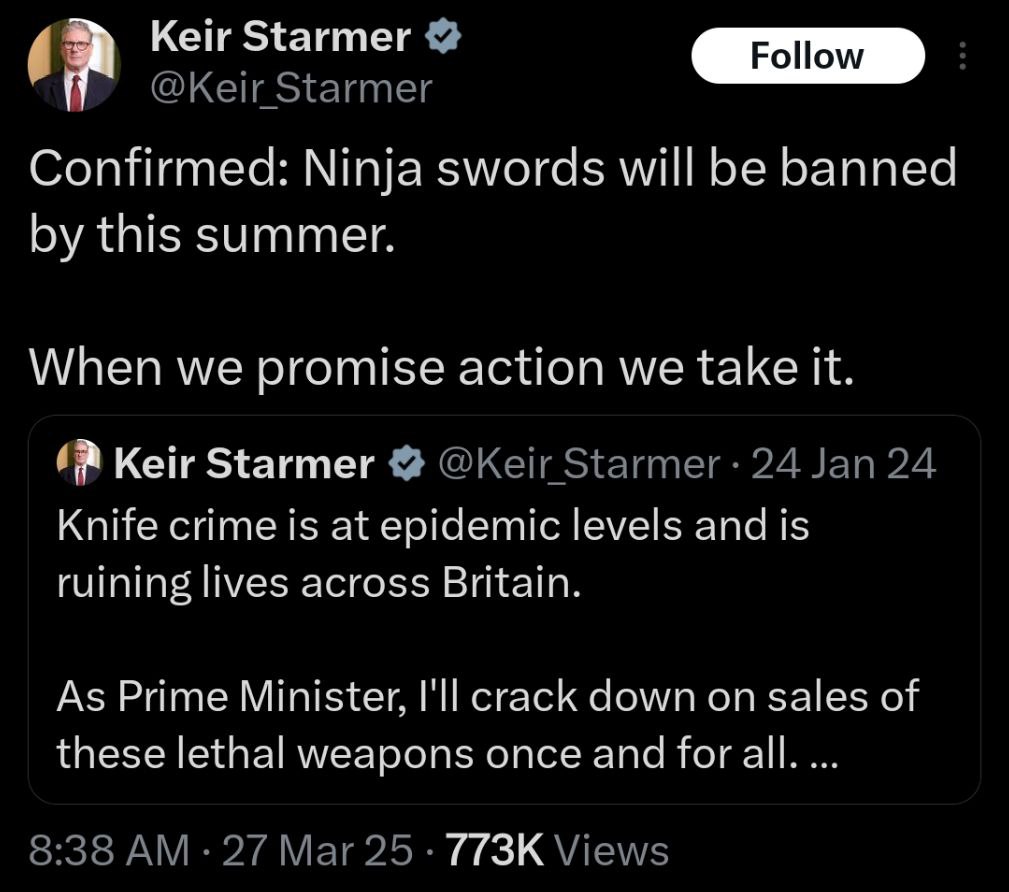Screen dimensions: 1009x892
Task: Click the 'Confirmed: Ninja swords' tweet text
Action: (x=493, y=201)
